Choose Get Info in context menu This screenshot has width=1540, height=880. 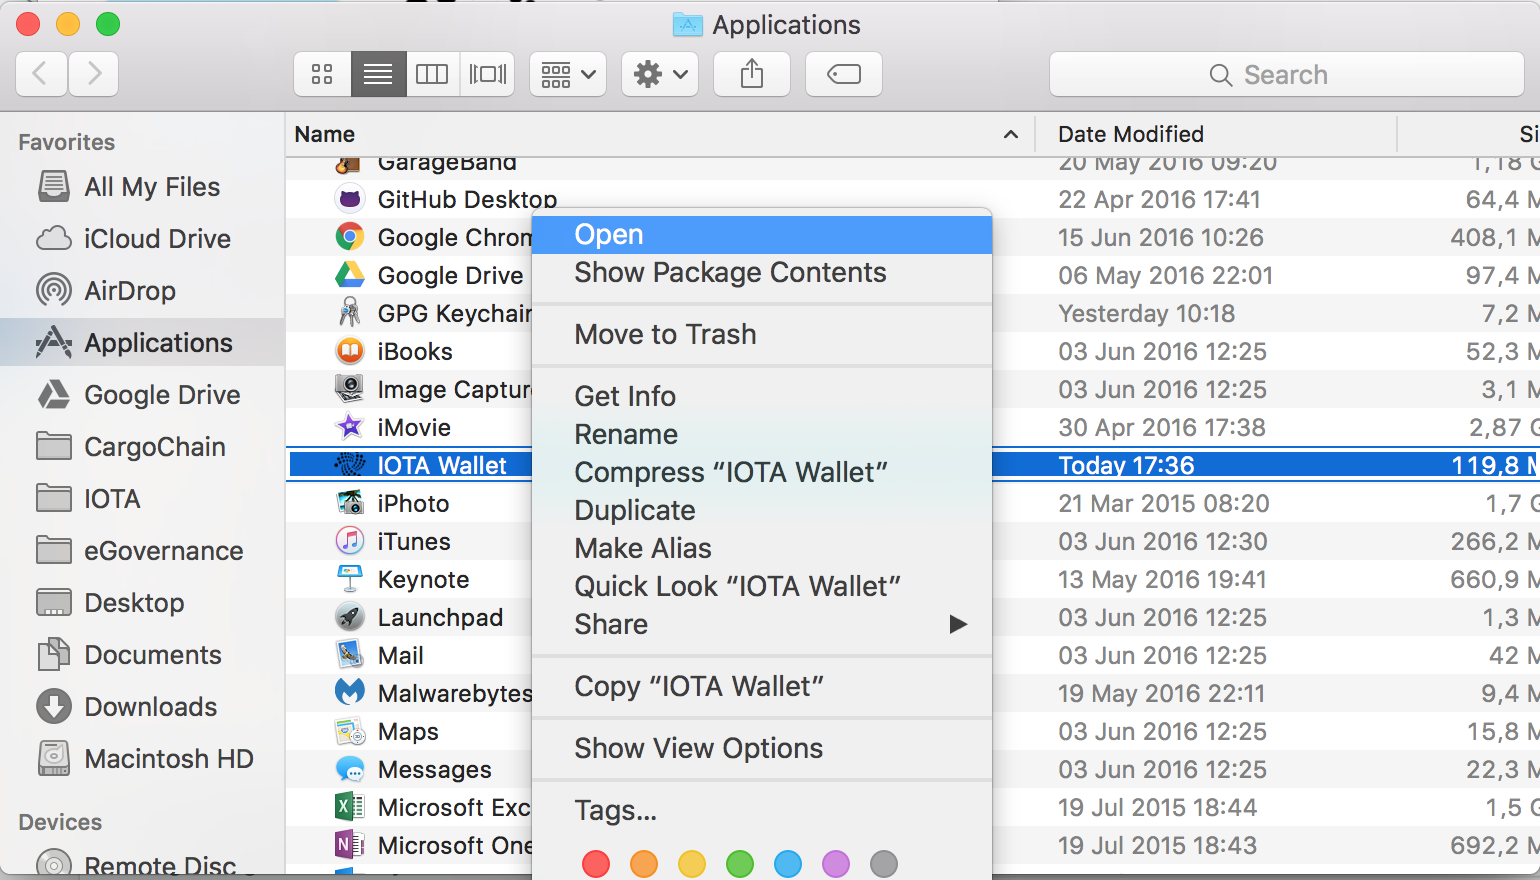tap(762, 397)
